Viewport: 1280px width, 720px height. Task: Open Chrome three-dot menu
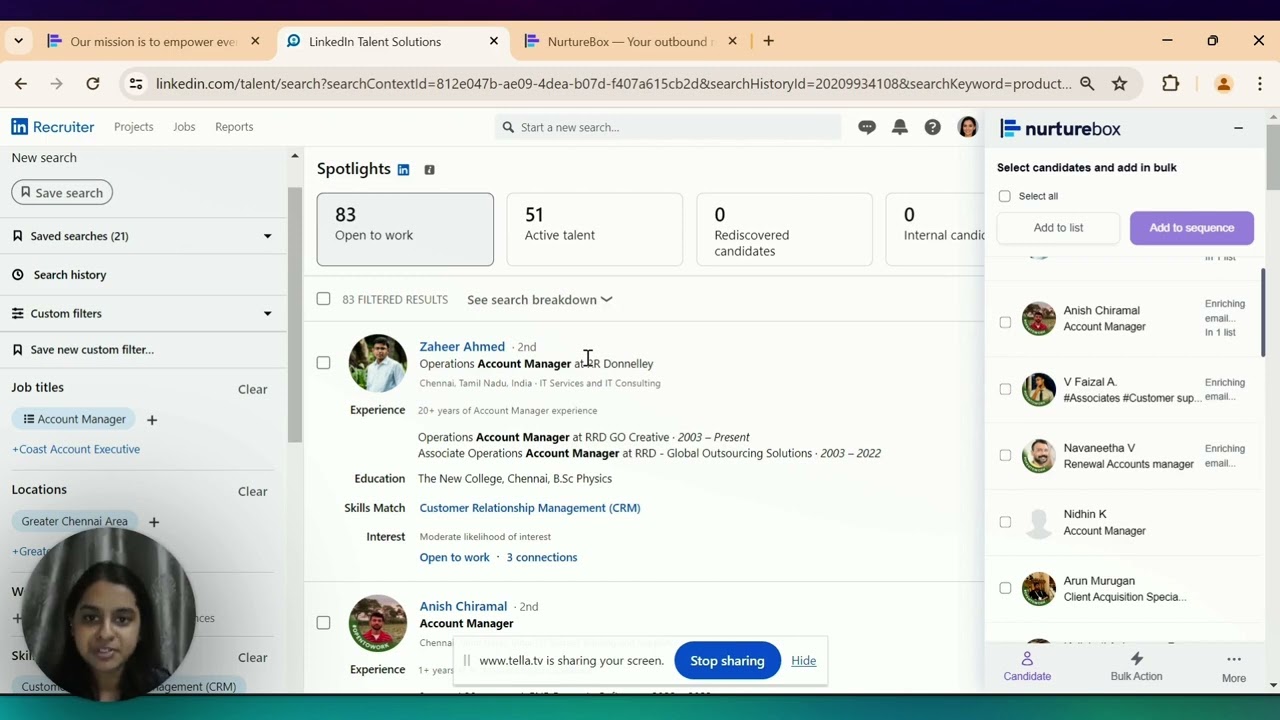tap(1260, 84)
